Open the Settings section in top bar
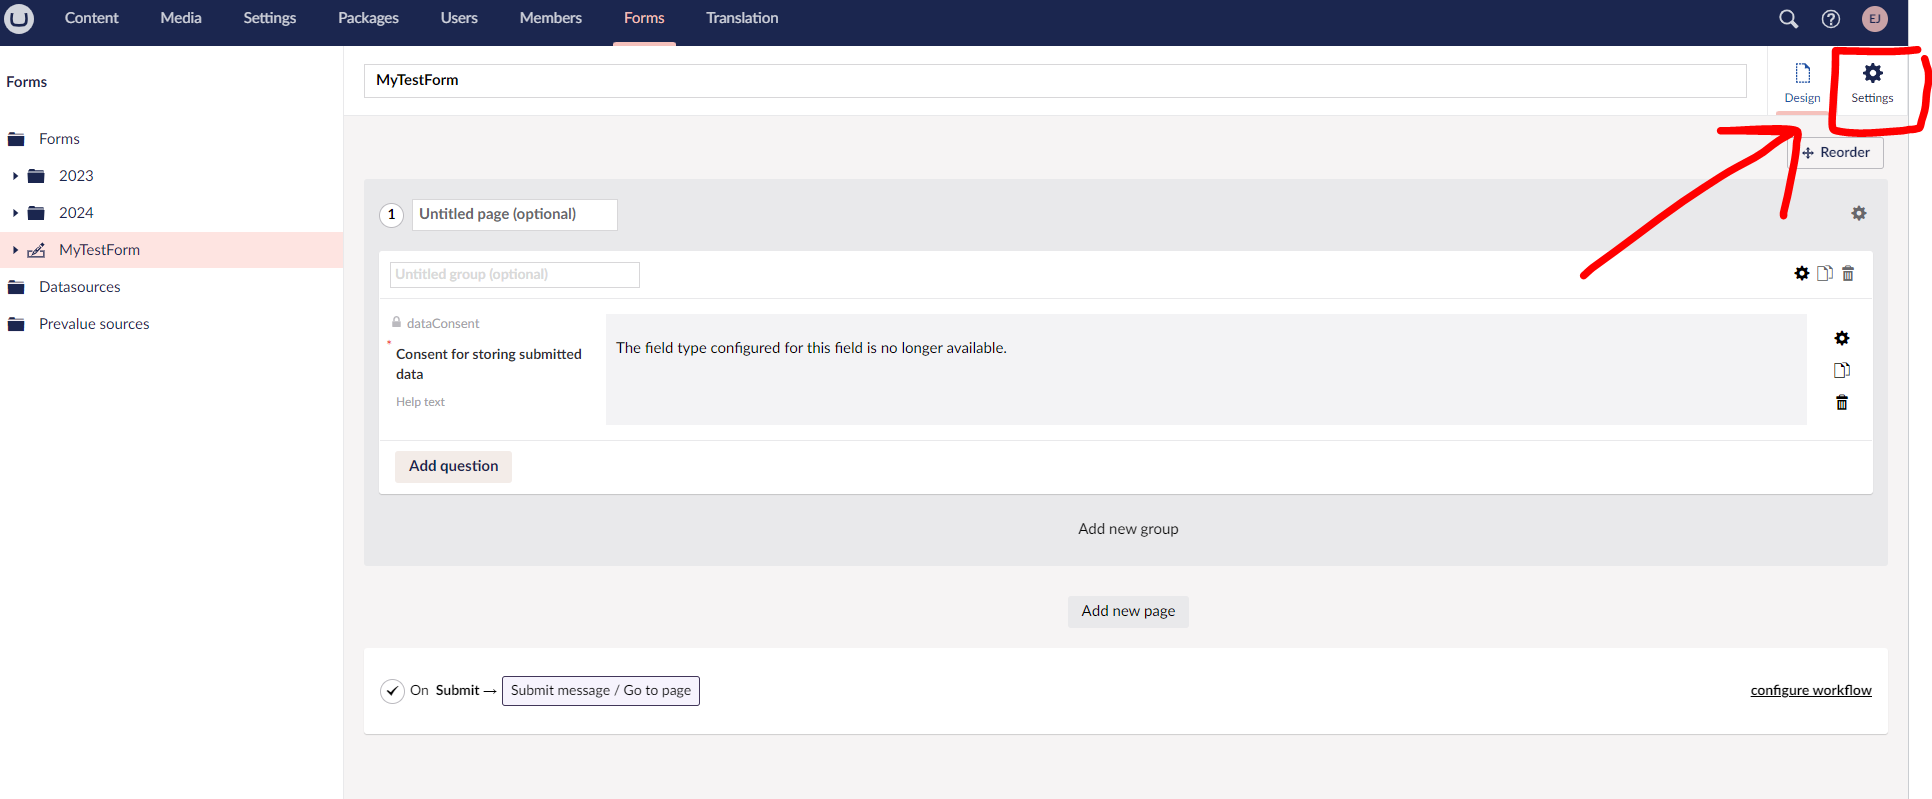This screenshot has height=799, width=1932. [x=270, y=18]
